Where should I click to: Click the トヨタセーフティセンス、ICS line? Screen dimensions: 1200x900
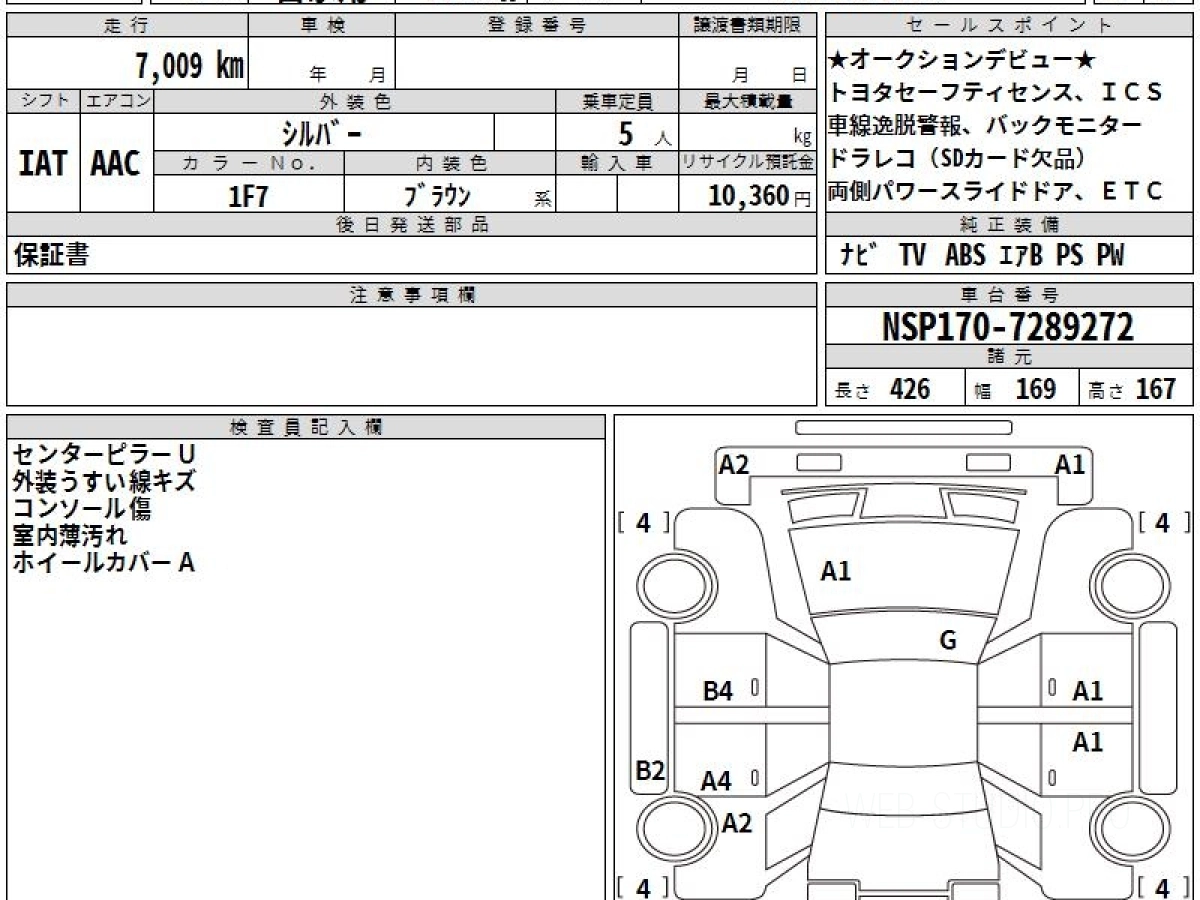tap(996, 93)
